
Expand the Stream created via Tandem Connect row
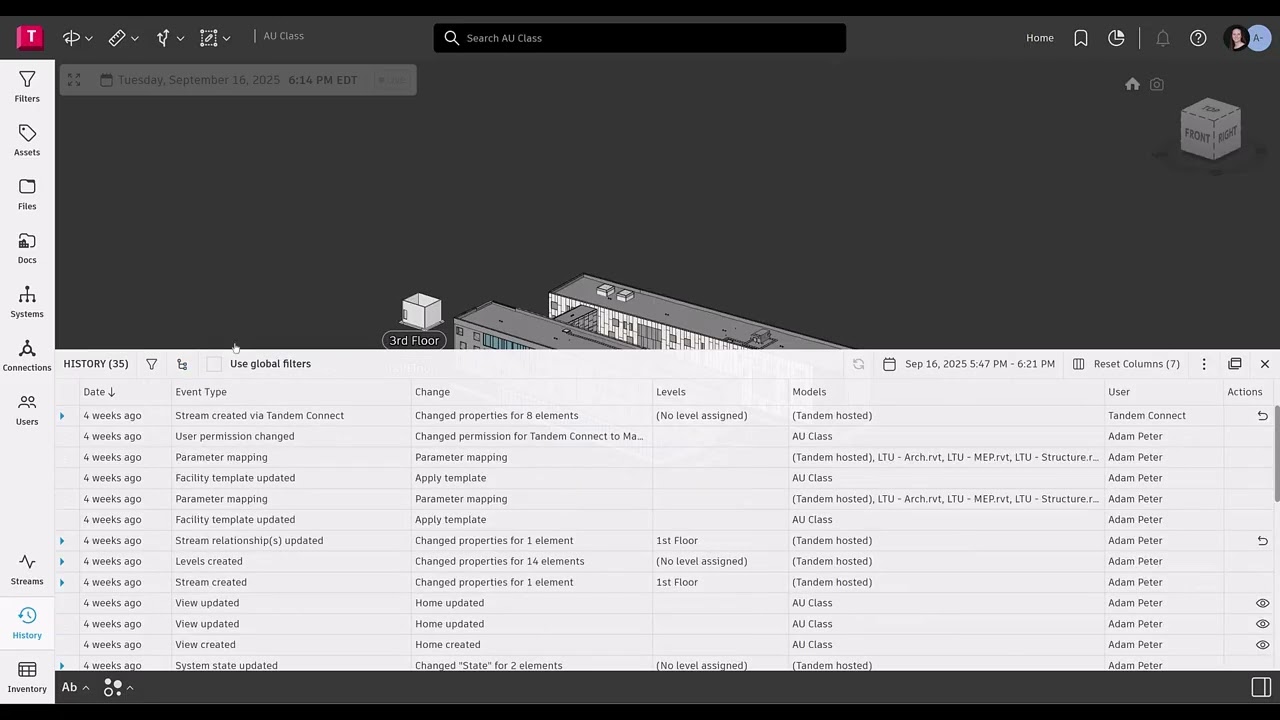pyautogui.click(x=62, y=416)
